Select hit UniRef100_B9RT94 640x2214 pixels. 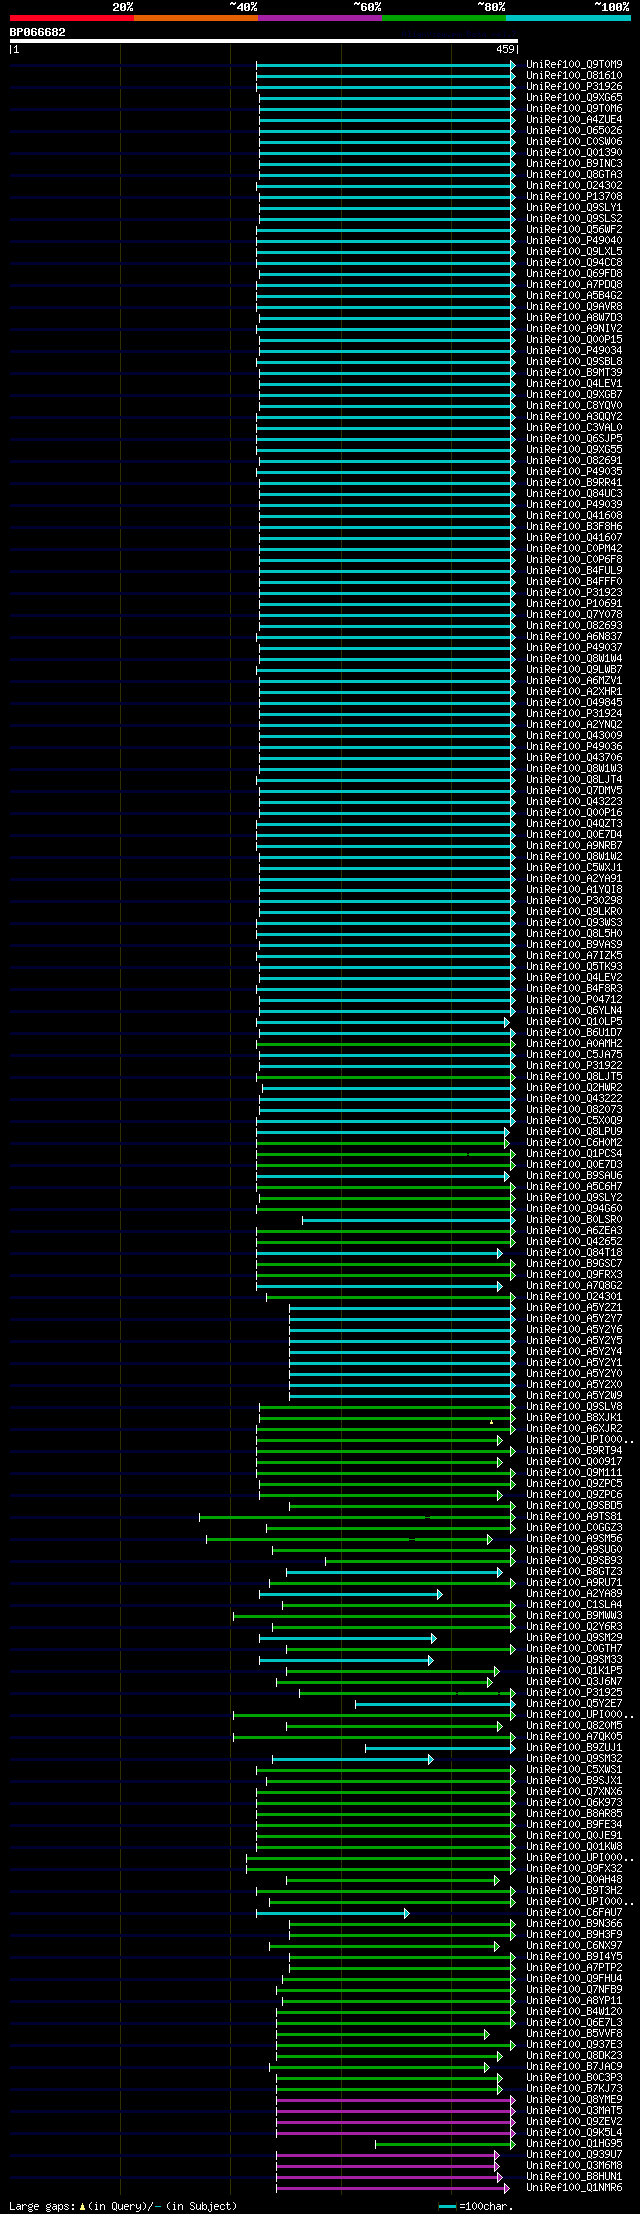(574, 1451)
